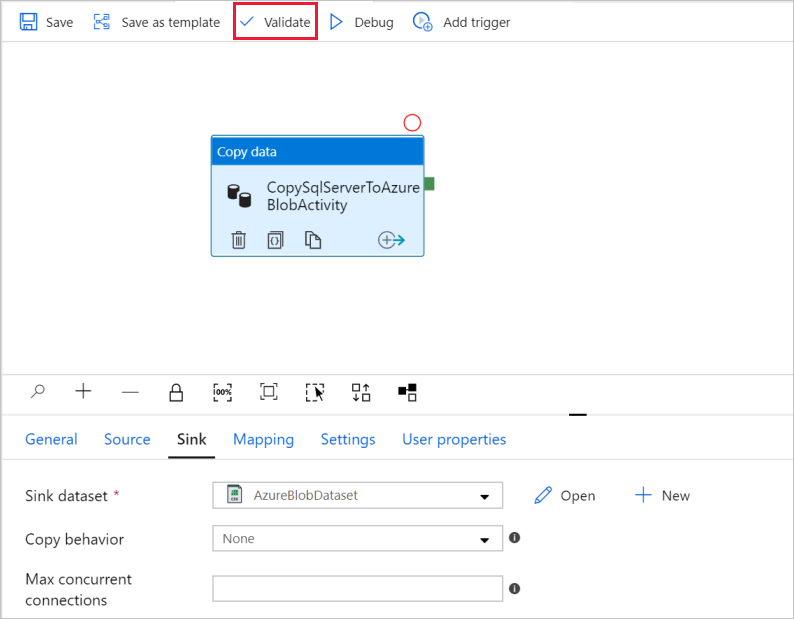Toggle the canvas lock icon
The width and height of the screenshot is (794, 619).
pos(176,392)
